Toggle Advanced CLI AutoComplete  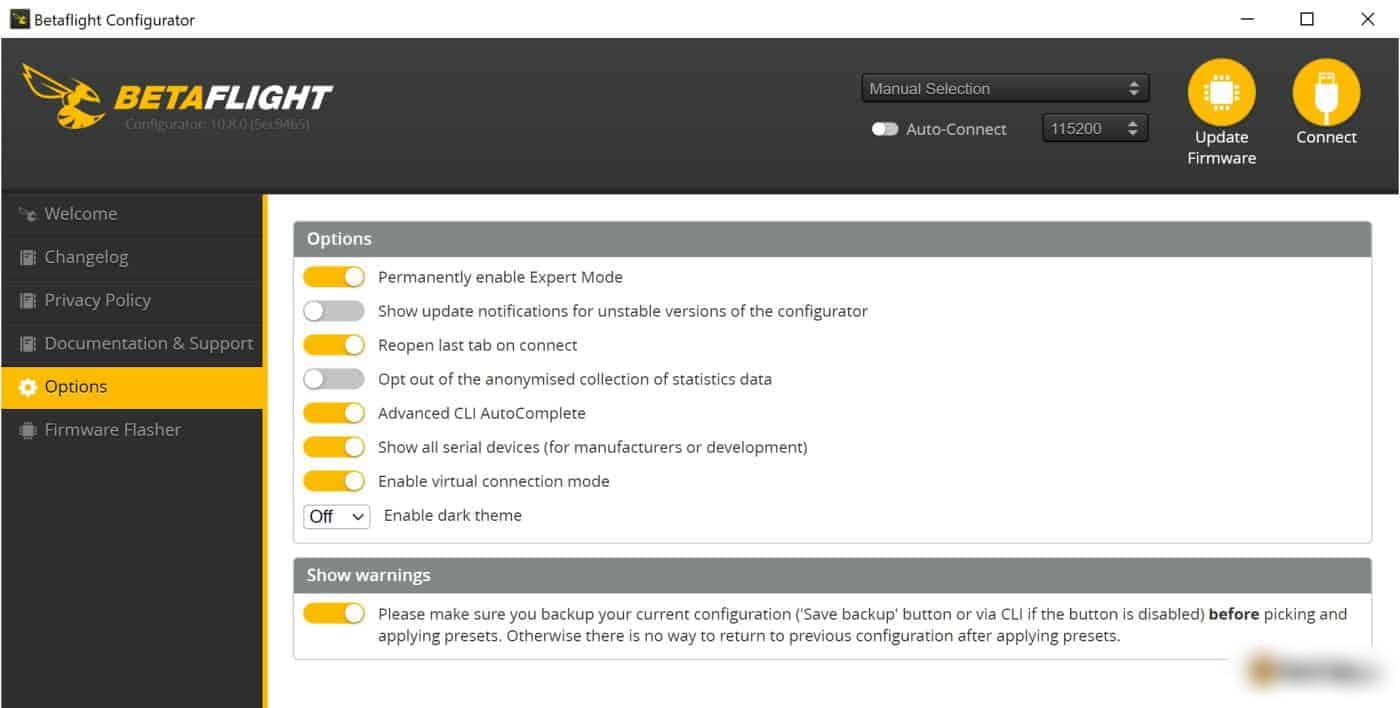click(x=334, y=413)
